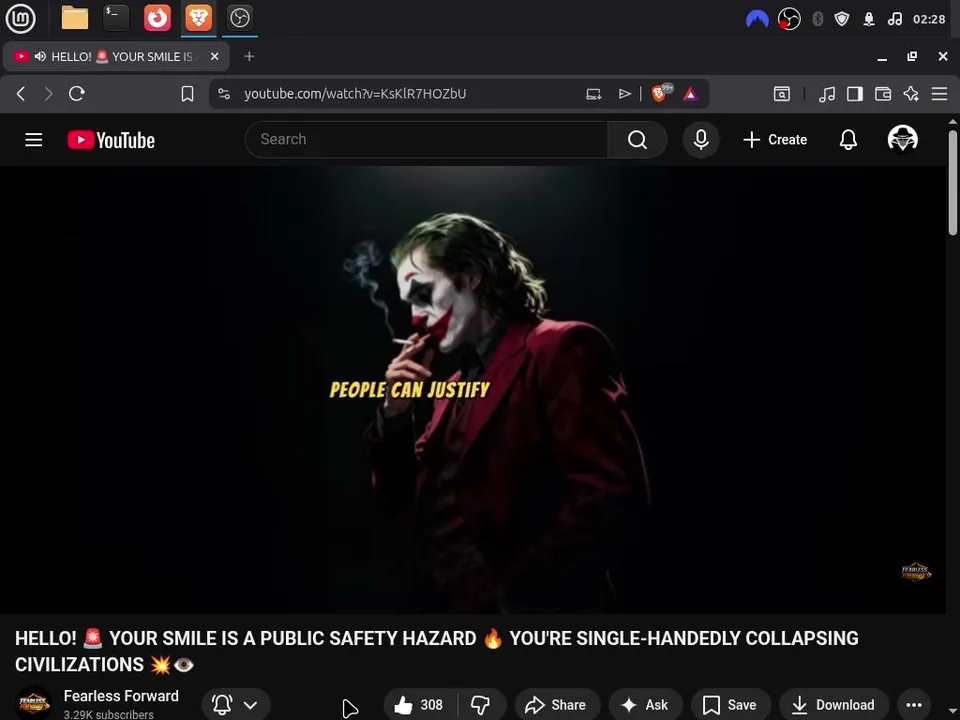The width and height of the screenshot is (960, 720).
Task: View site information and settings
Action: [x=224, y=94]
